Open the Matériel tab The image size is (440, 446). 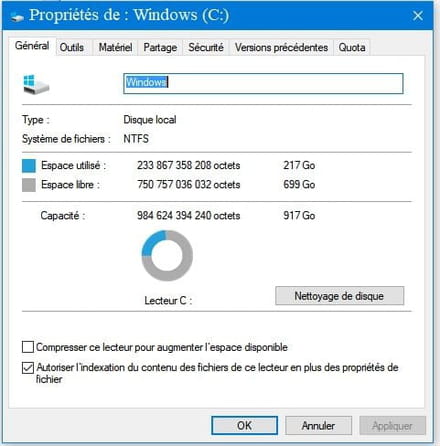point(115,47)
